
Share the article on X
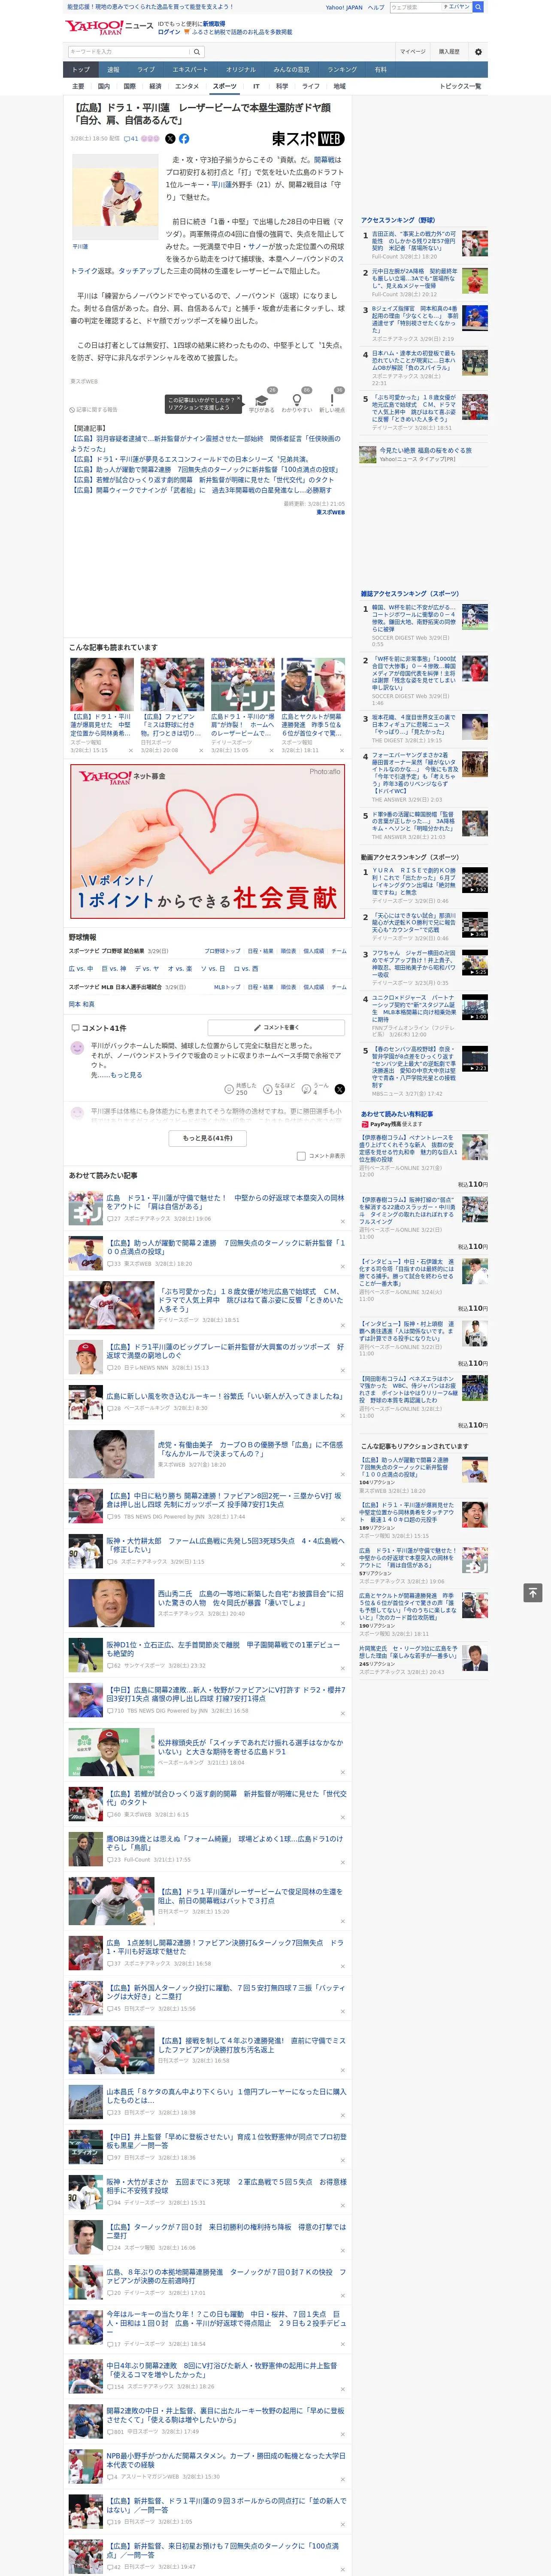[170, 139]
